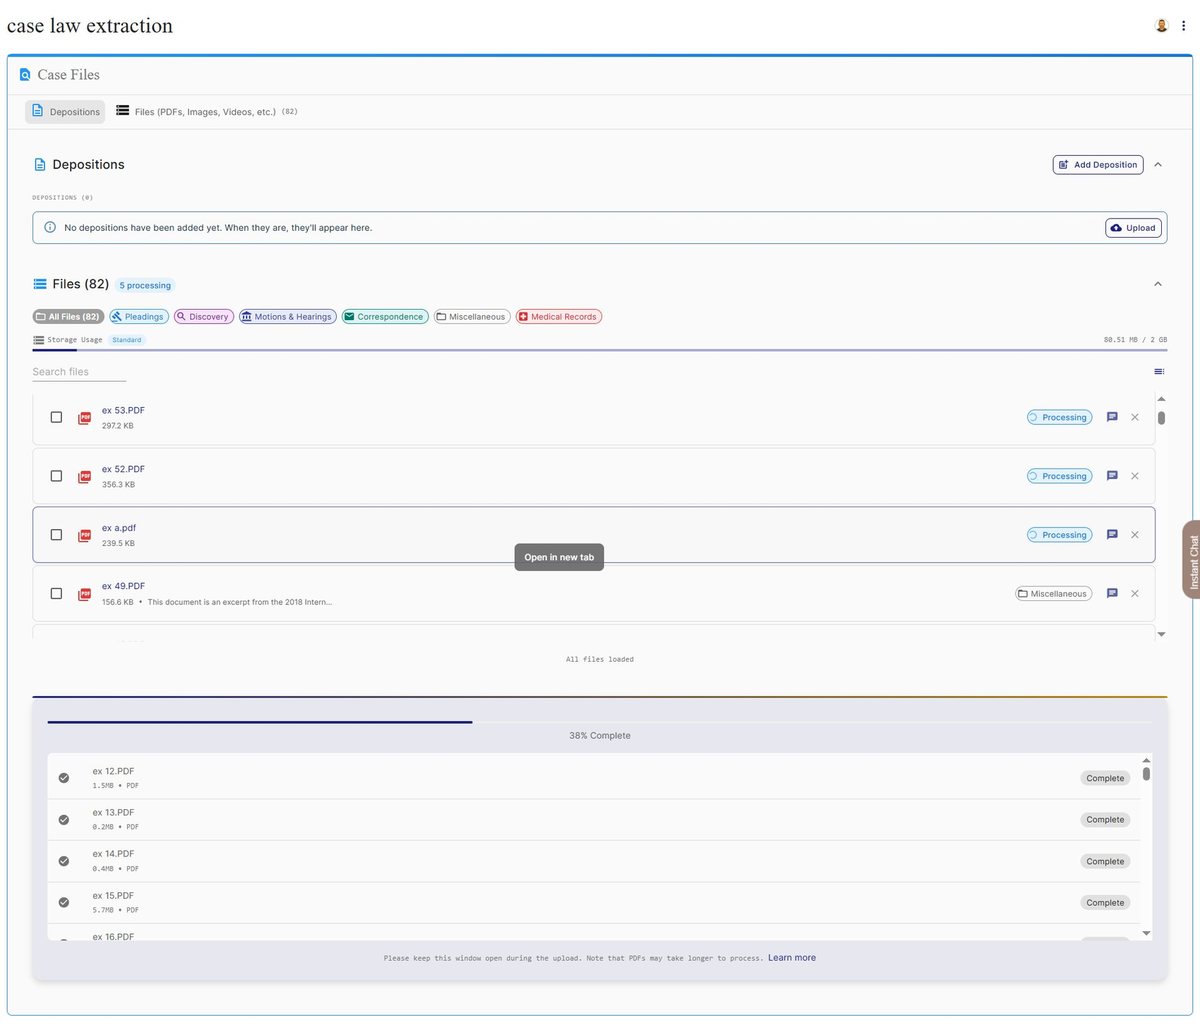Filter files by Miscellaneous category chip
1200x1025 pixels.
[472, 317]
